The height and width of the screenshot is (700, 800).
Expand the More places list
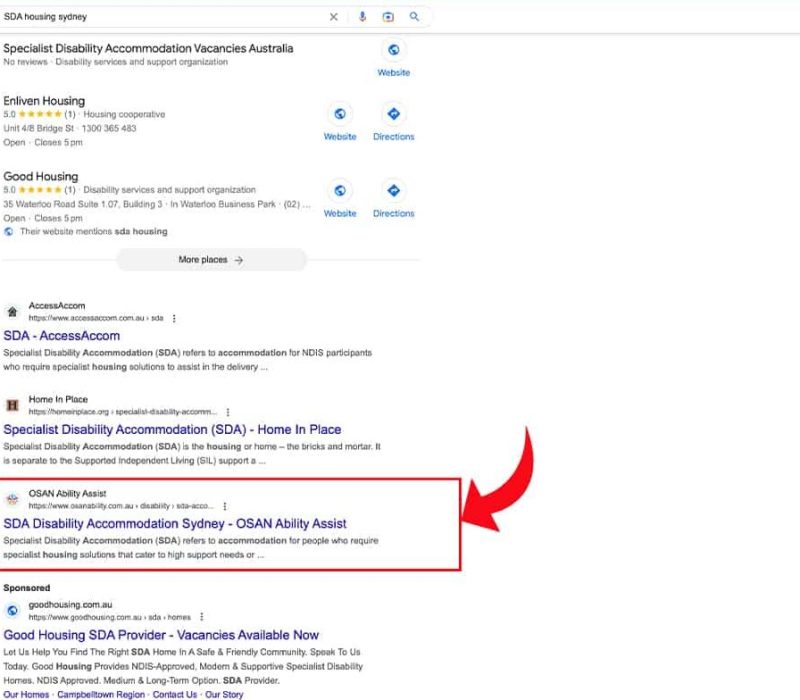(211, 260)
